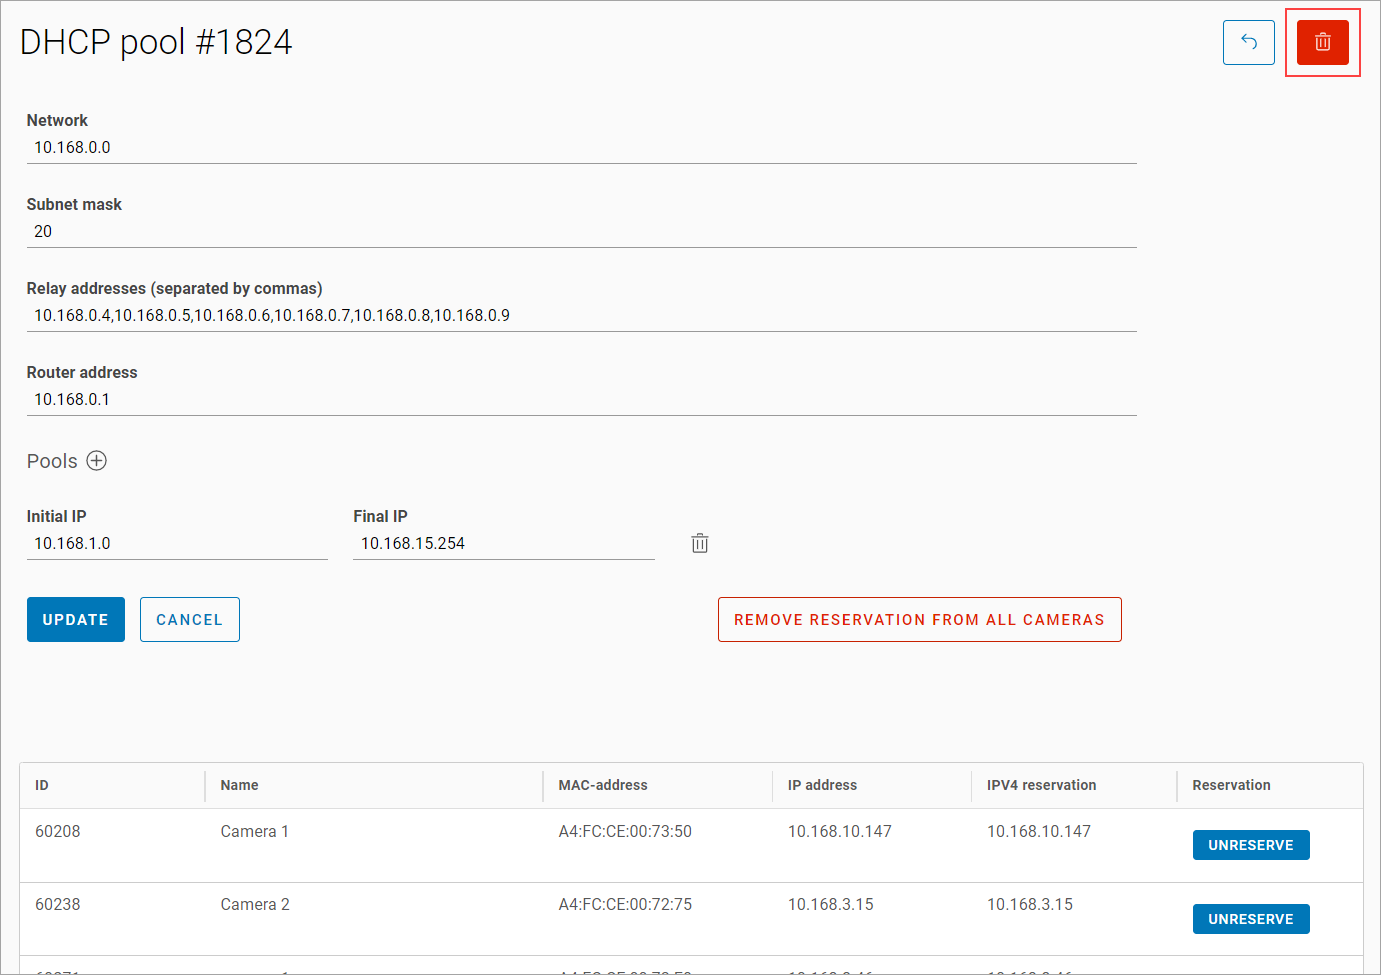Click the red delete pool trash icon
This screenshot has height=975, width=1381.
(1322, 42)
